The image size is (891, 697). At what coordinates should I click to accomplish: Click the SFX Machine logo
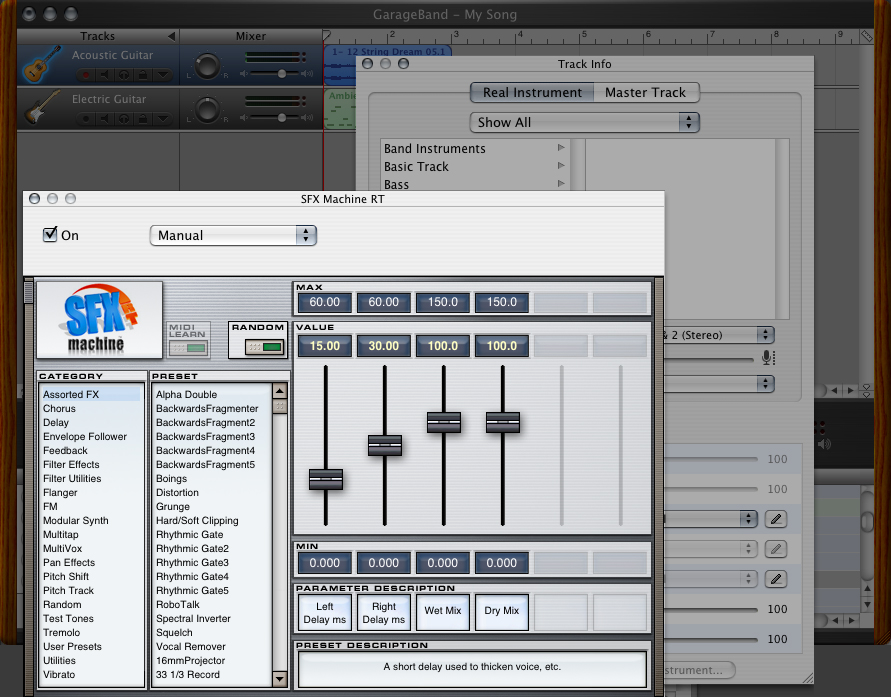[99, 320]
